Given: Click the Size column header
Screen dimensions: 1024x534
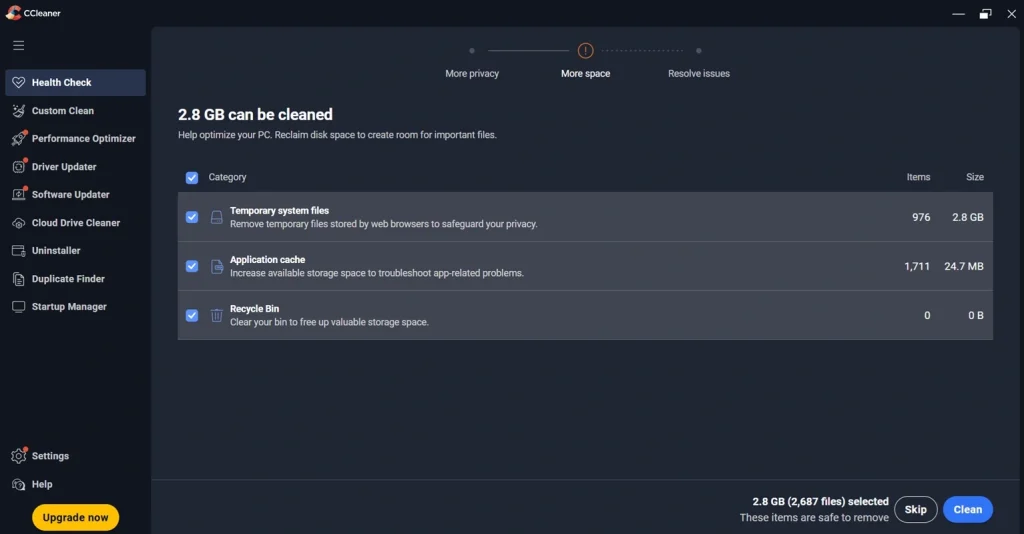Looking at the screenshot, I should (x=974, y=177).
